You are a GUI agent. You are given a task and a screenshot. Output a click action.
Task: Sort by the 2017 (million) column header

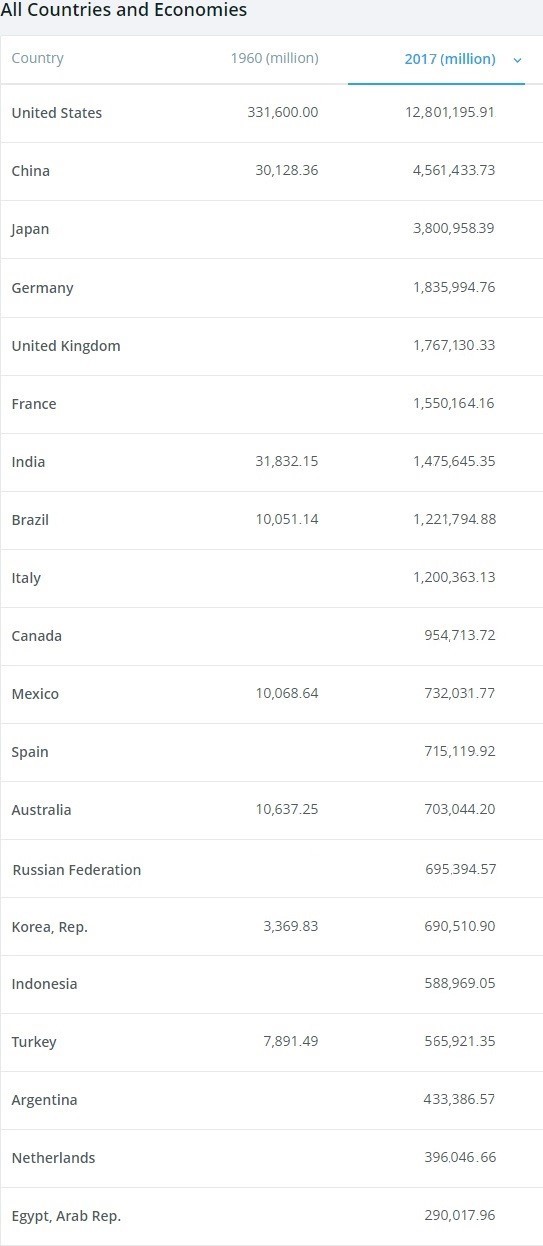tap(450, 59)
